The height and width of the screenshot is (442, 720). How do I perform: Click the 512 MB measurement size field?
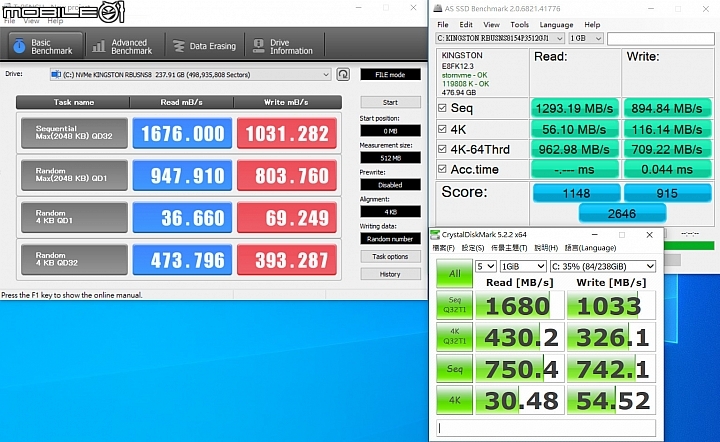pyautogui.click(x=390, y=158)
